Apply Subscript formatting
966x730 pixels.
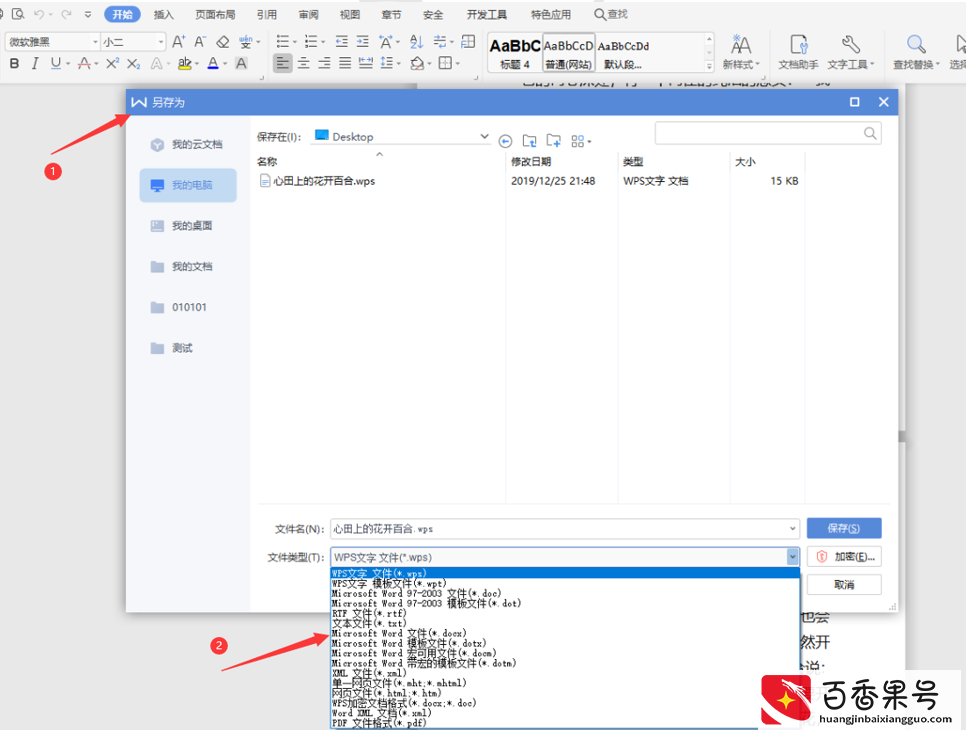click(134, 63)
